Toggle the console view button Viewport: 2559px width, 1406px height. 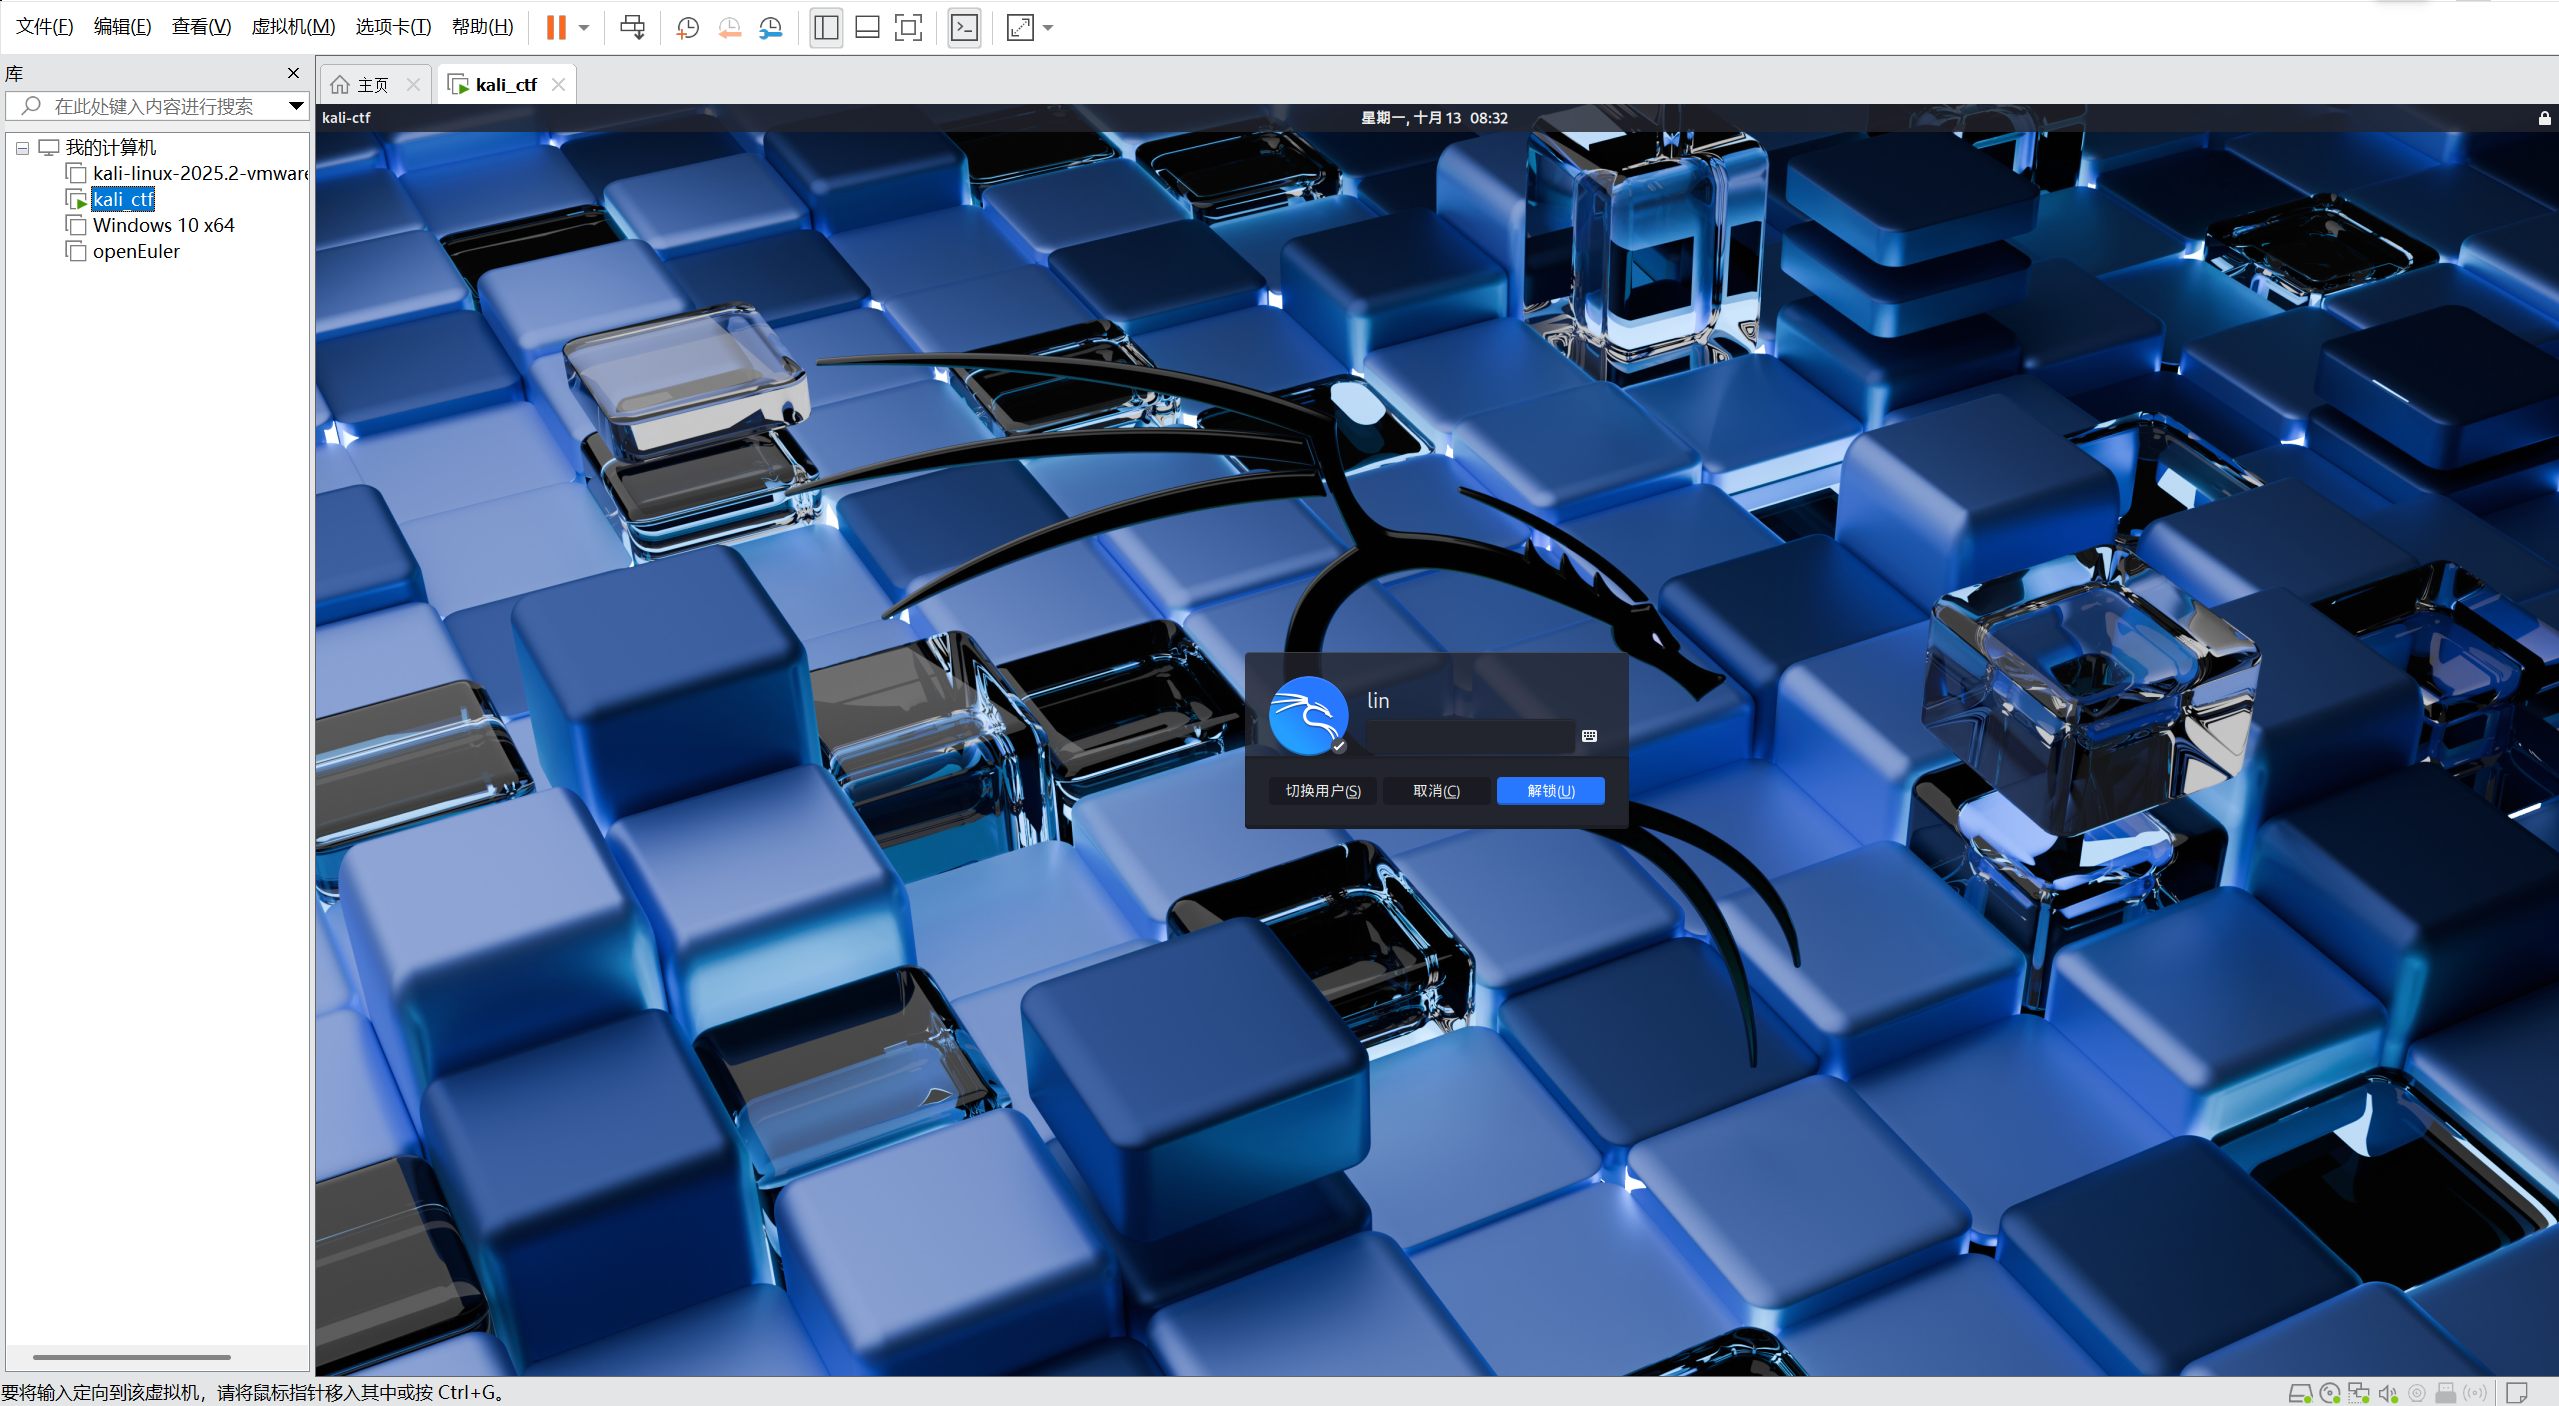tap(964, 27)
